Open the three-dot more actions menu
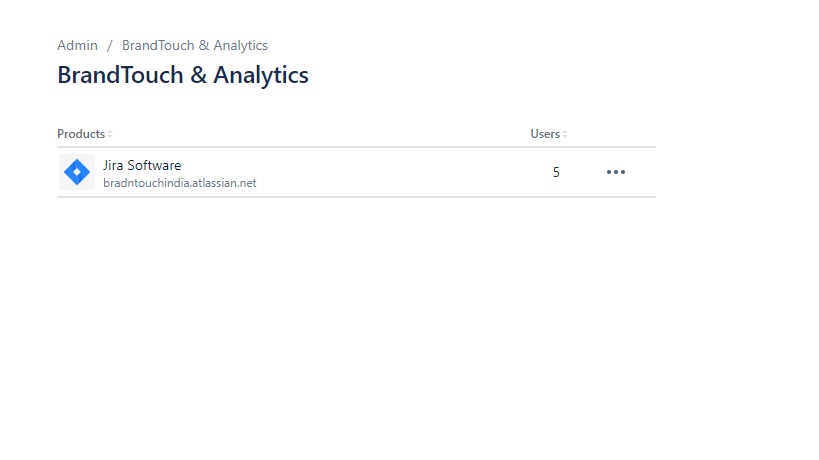 [616, 172]
